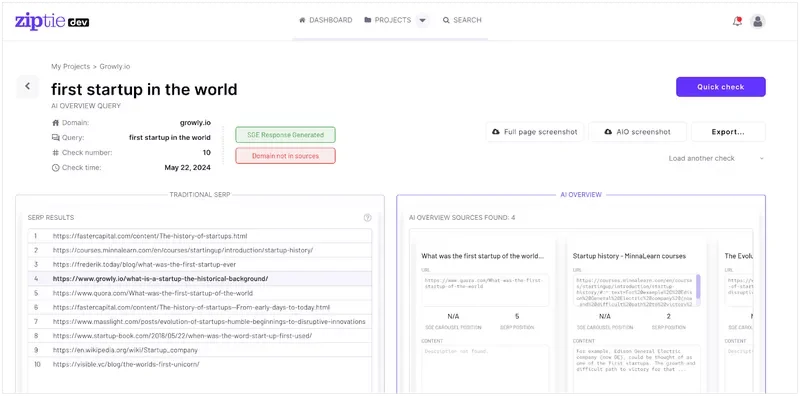
Task: Open the SERP results help icon
Action: (x=367, y=217)
